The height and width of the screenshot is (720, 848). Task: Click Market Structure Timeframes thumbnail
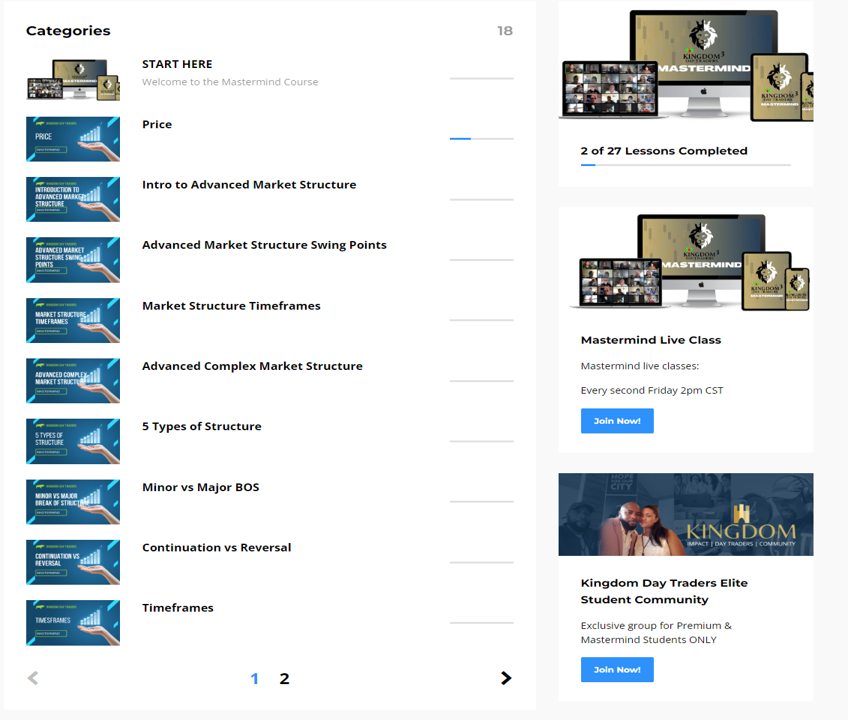click(73, 320)
